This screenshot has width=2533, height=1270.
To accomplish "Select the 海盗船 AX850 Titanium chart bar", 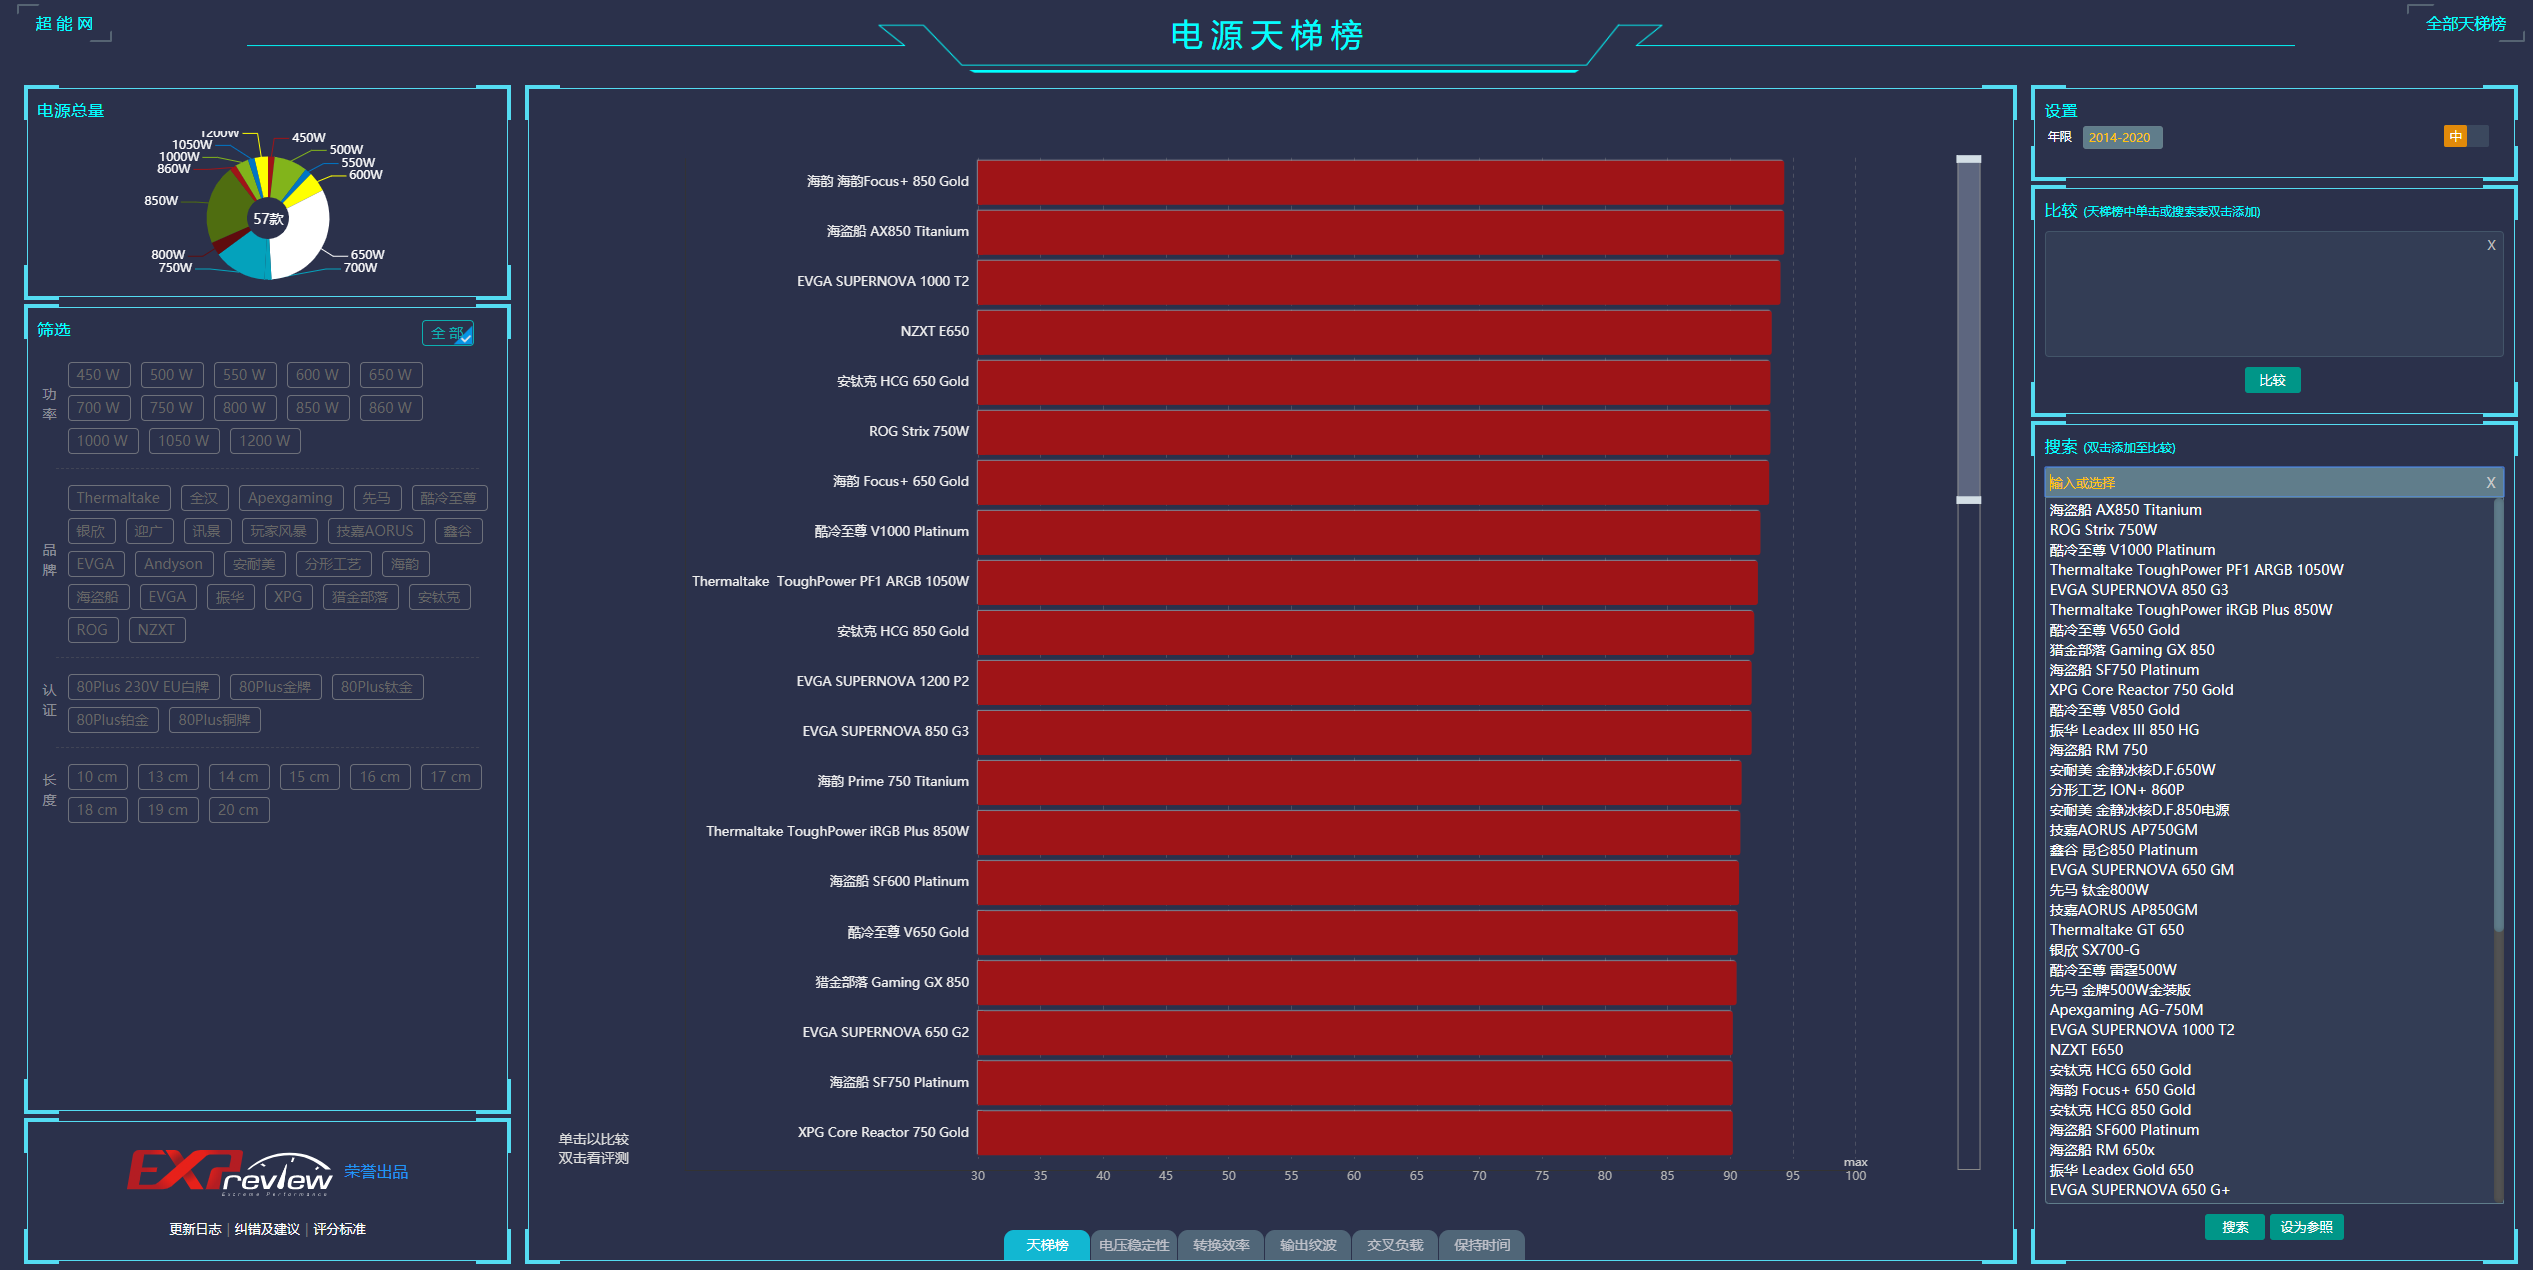I will point(1380,231).
